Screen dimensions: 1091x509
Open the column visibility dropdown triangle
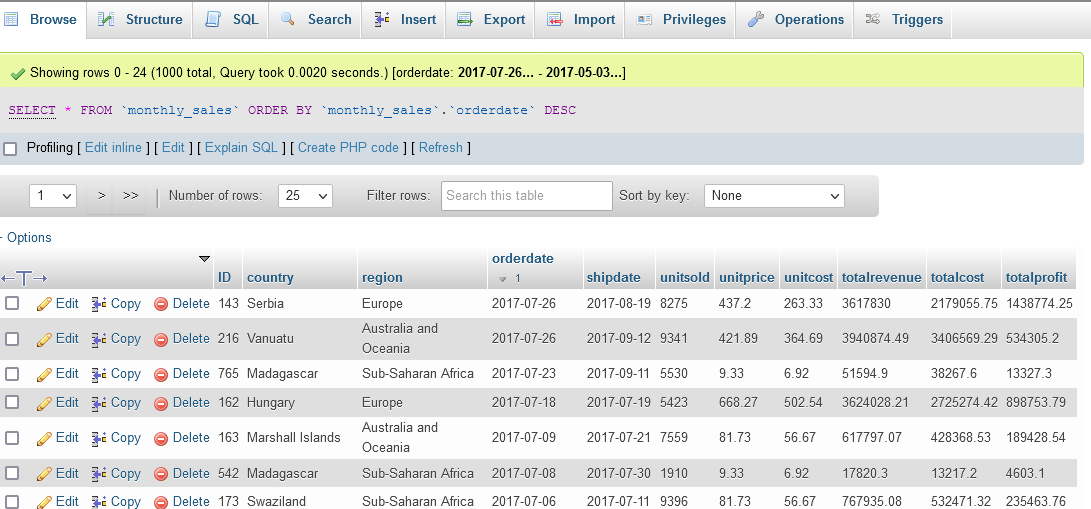point(204,259)
